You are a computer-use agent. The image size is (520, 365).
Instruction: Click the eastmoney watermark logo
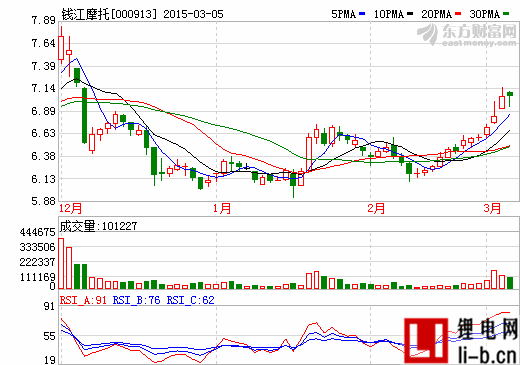466,34
